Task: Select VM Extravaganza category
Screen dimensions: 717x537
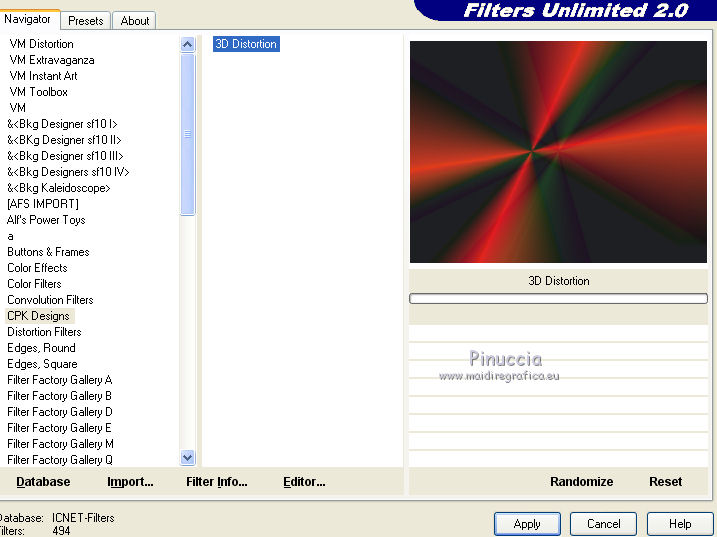Action: coord(52,60)
